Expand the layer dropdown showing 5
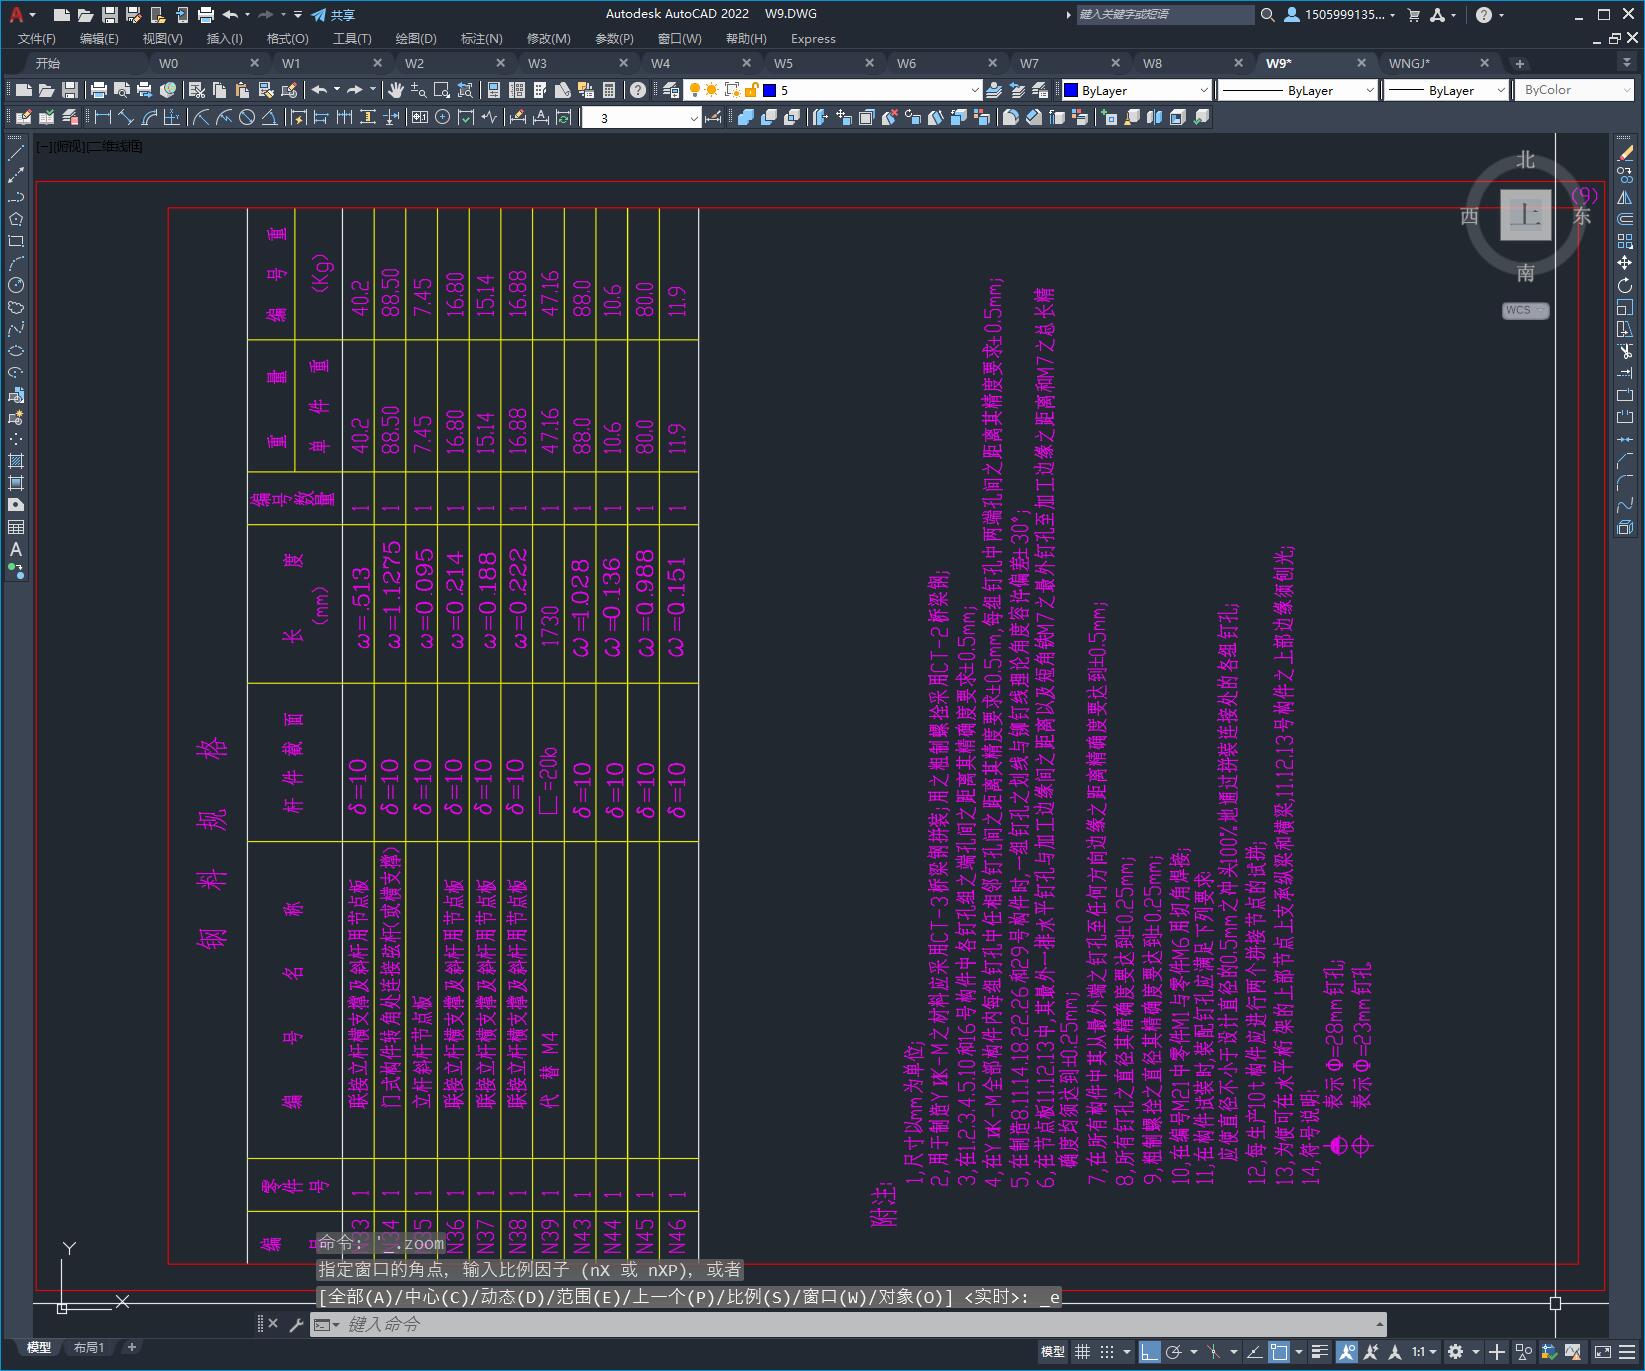The width and height of the screenshot is (1645, 1371). [974, 90]
